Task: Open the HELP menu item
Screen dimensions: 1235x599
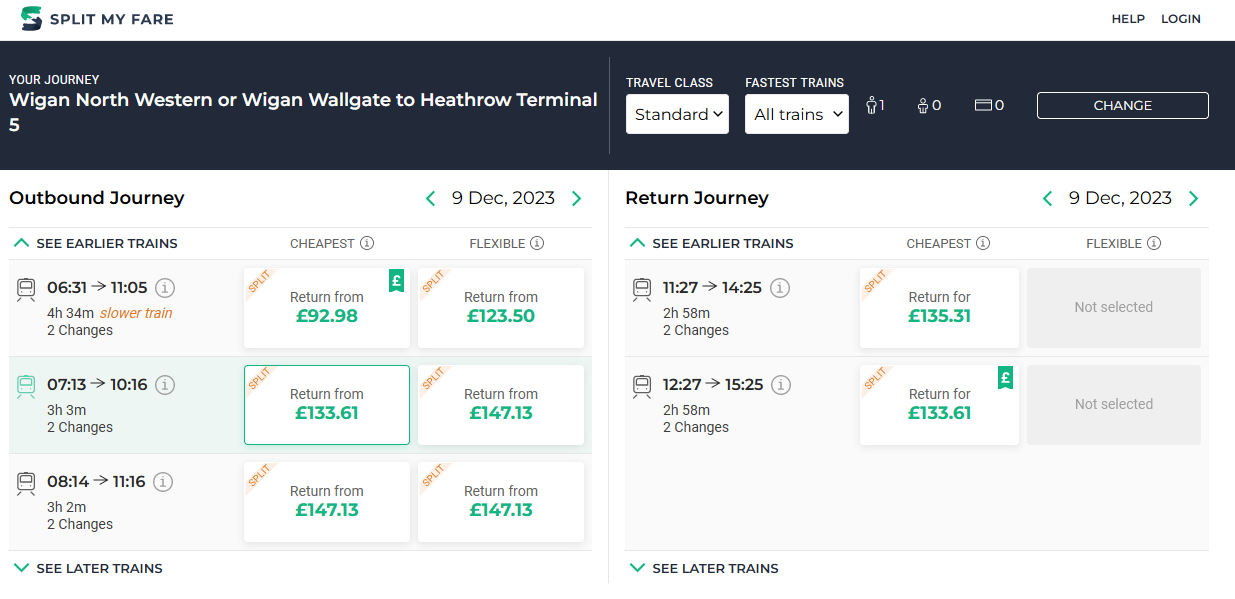Action: [1128, 19]
